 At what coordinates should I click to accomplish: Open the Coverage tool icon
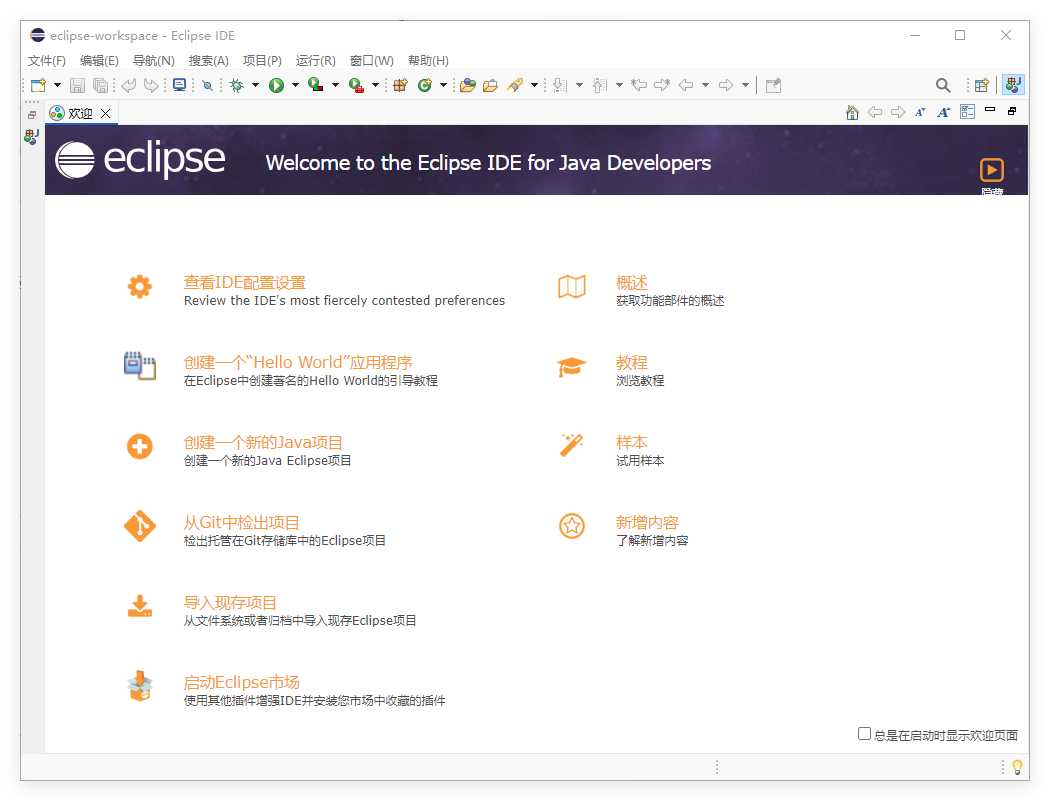[317, 85]
